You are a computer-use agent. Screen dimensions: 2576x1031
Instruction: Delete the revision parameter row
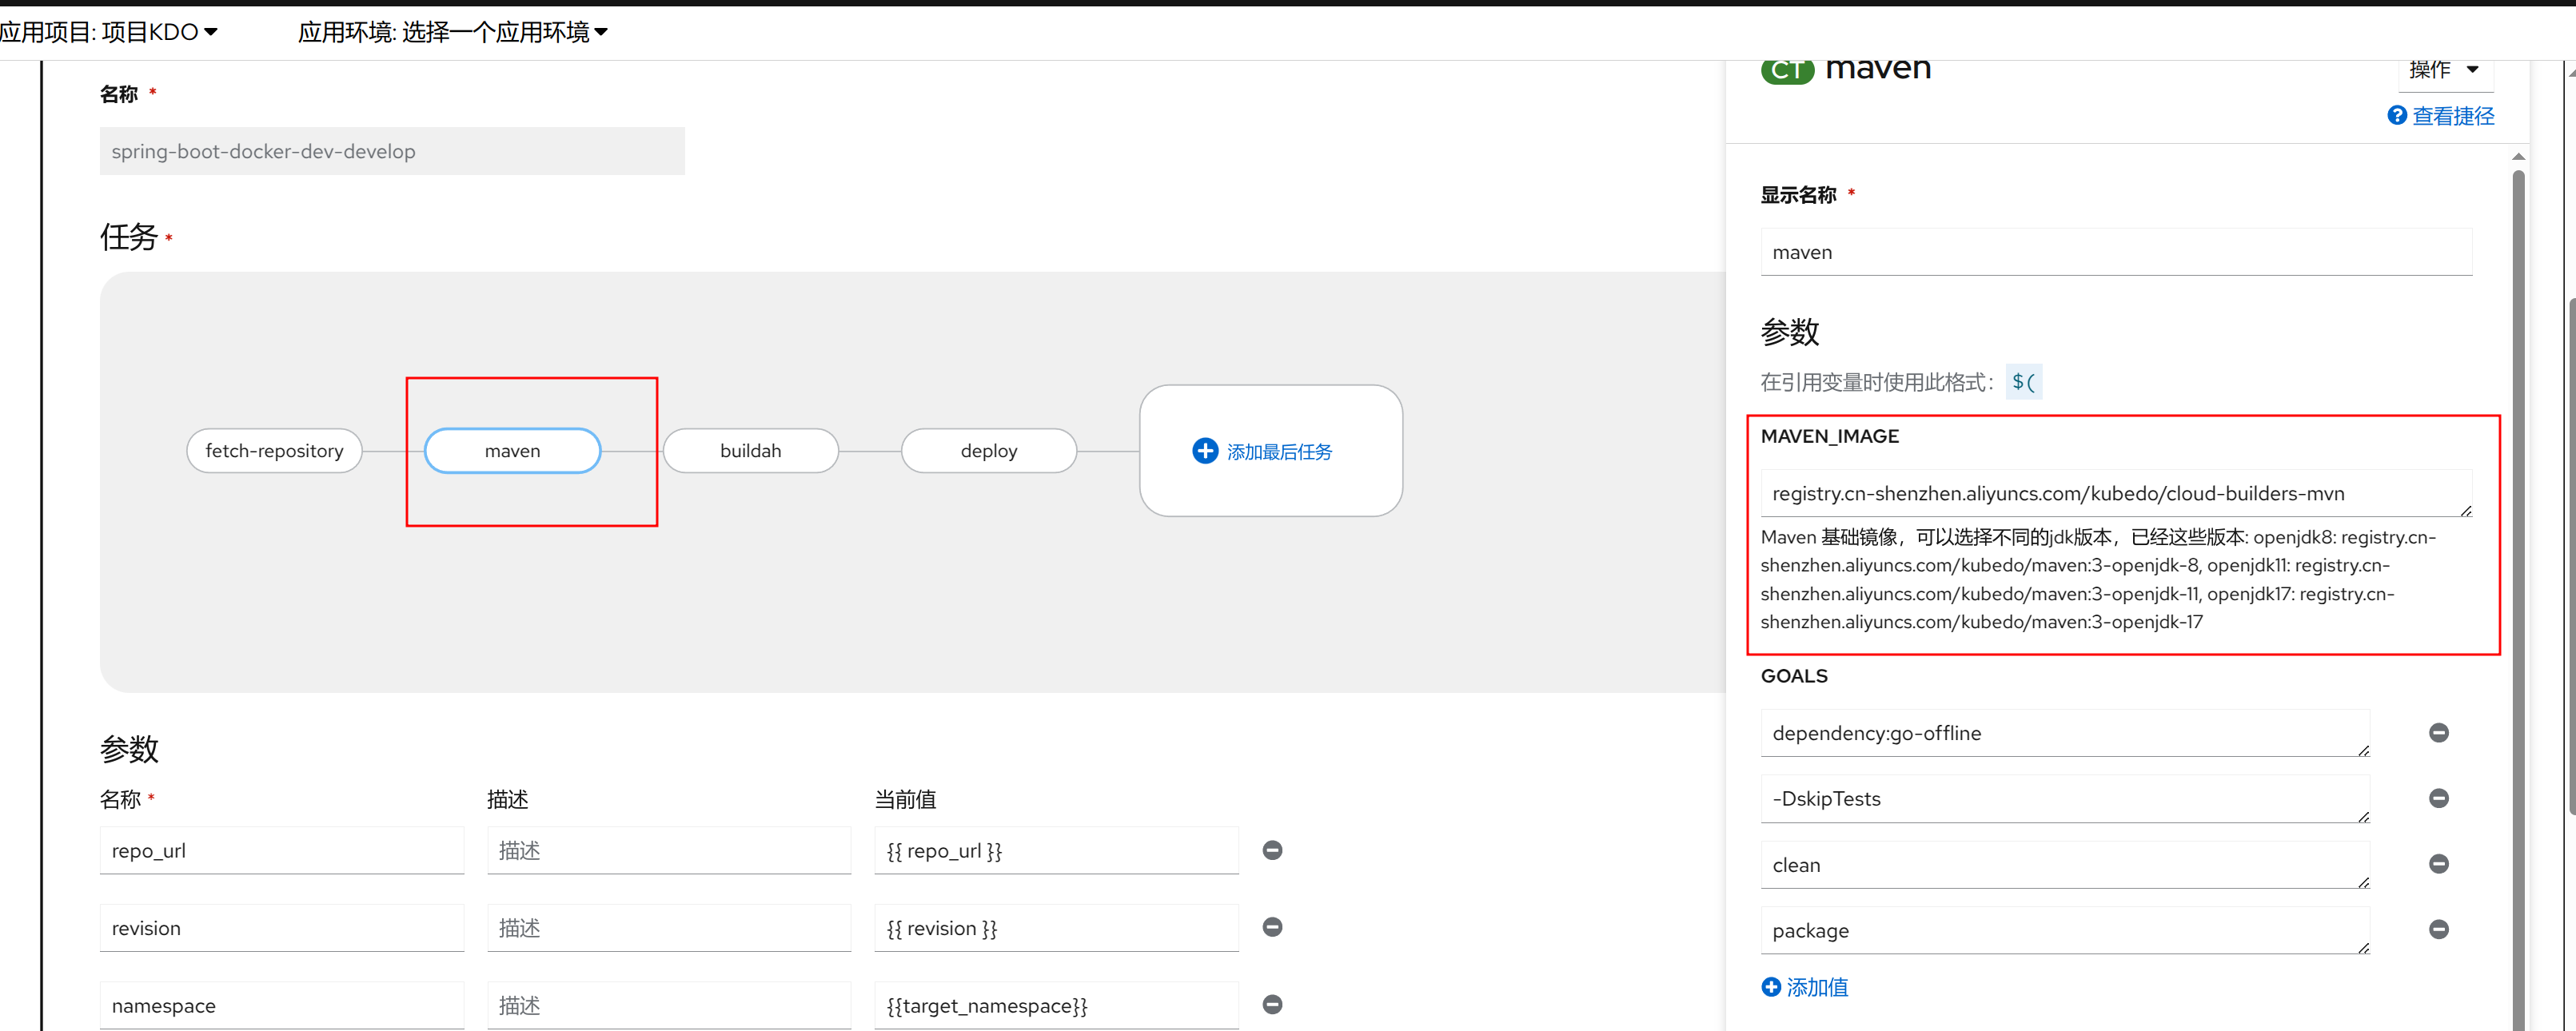click(1272, 927)
